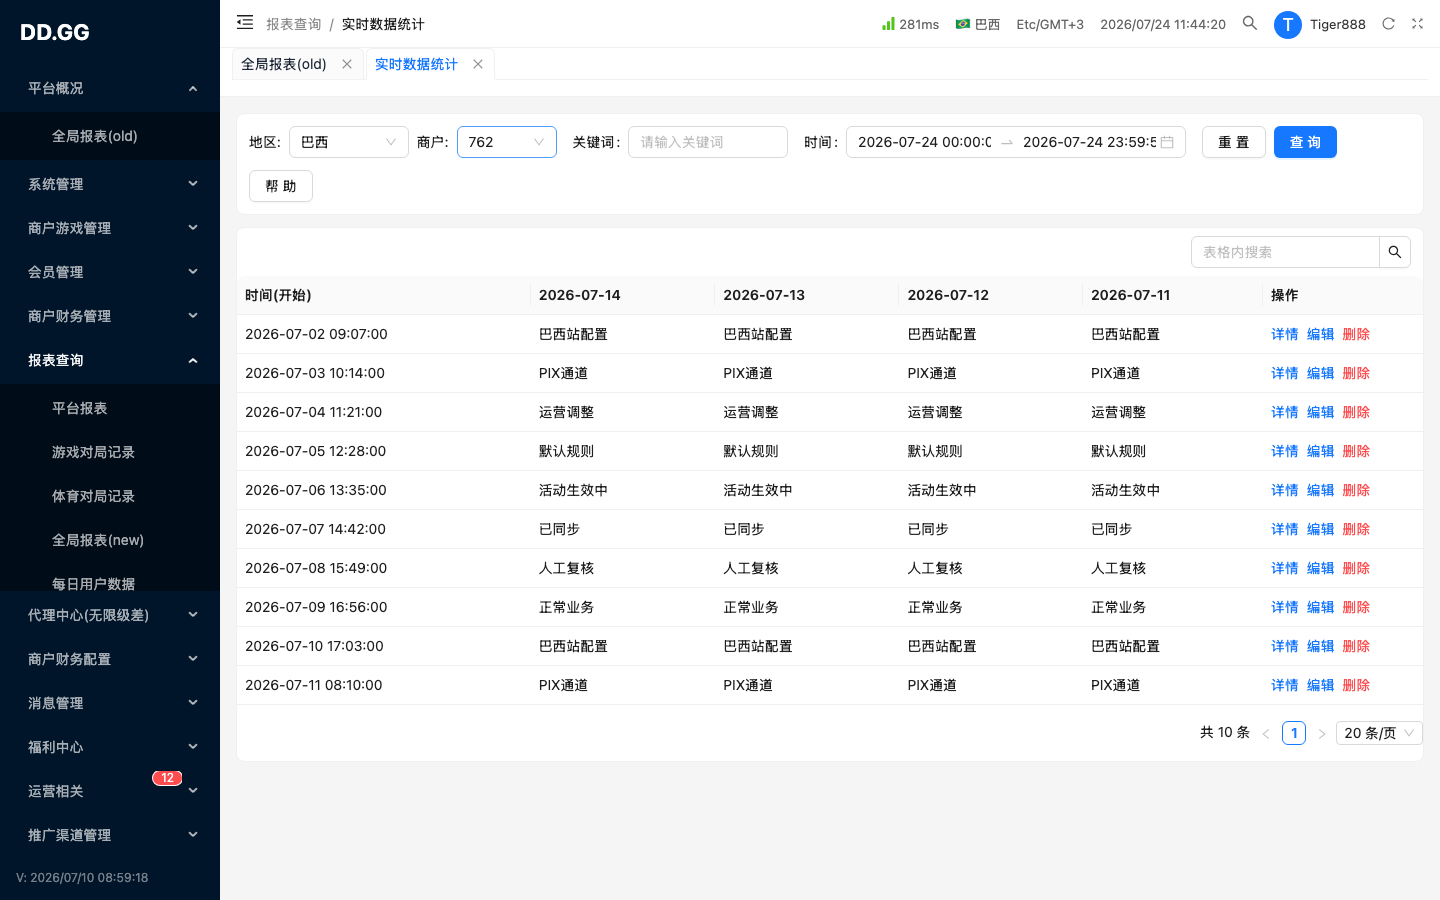Click the 重置 button

(x=1234, y=142)
